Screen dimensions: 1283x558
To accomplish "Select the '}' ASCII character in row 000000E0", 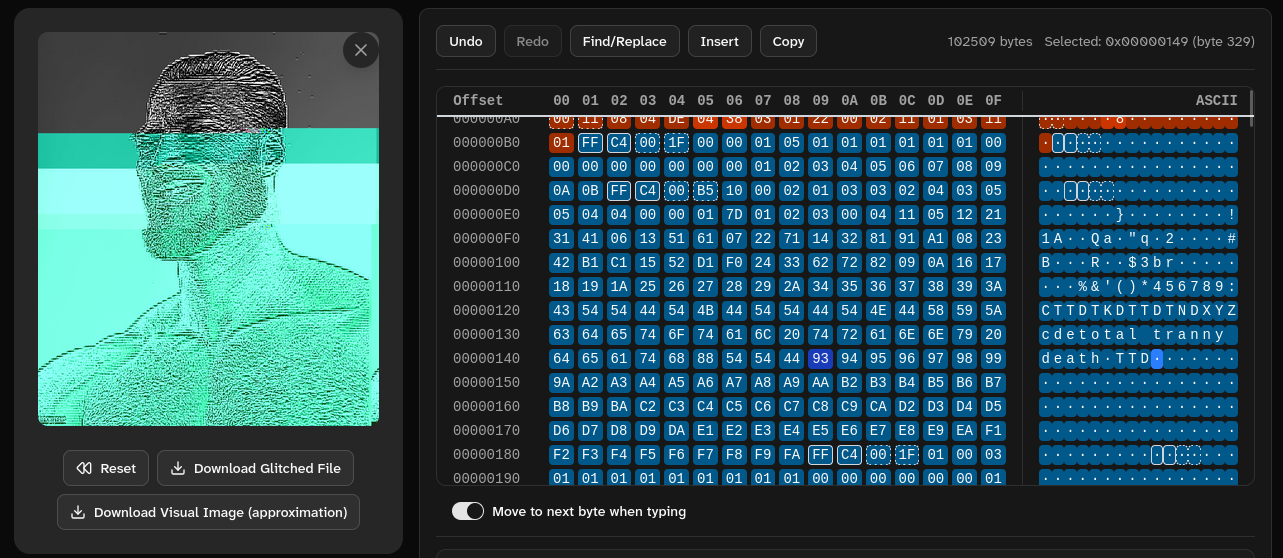I will pyautogui.click(x=1121, y=215).
